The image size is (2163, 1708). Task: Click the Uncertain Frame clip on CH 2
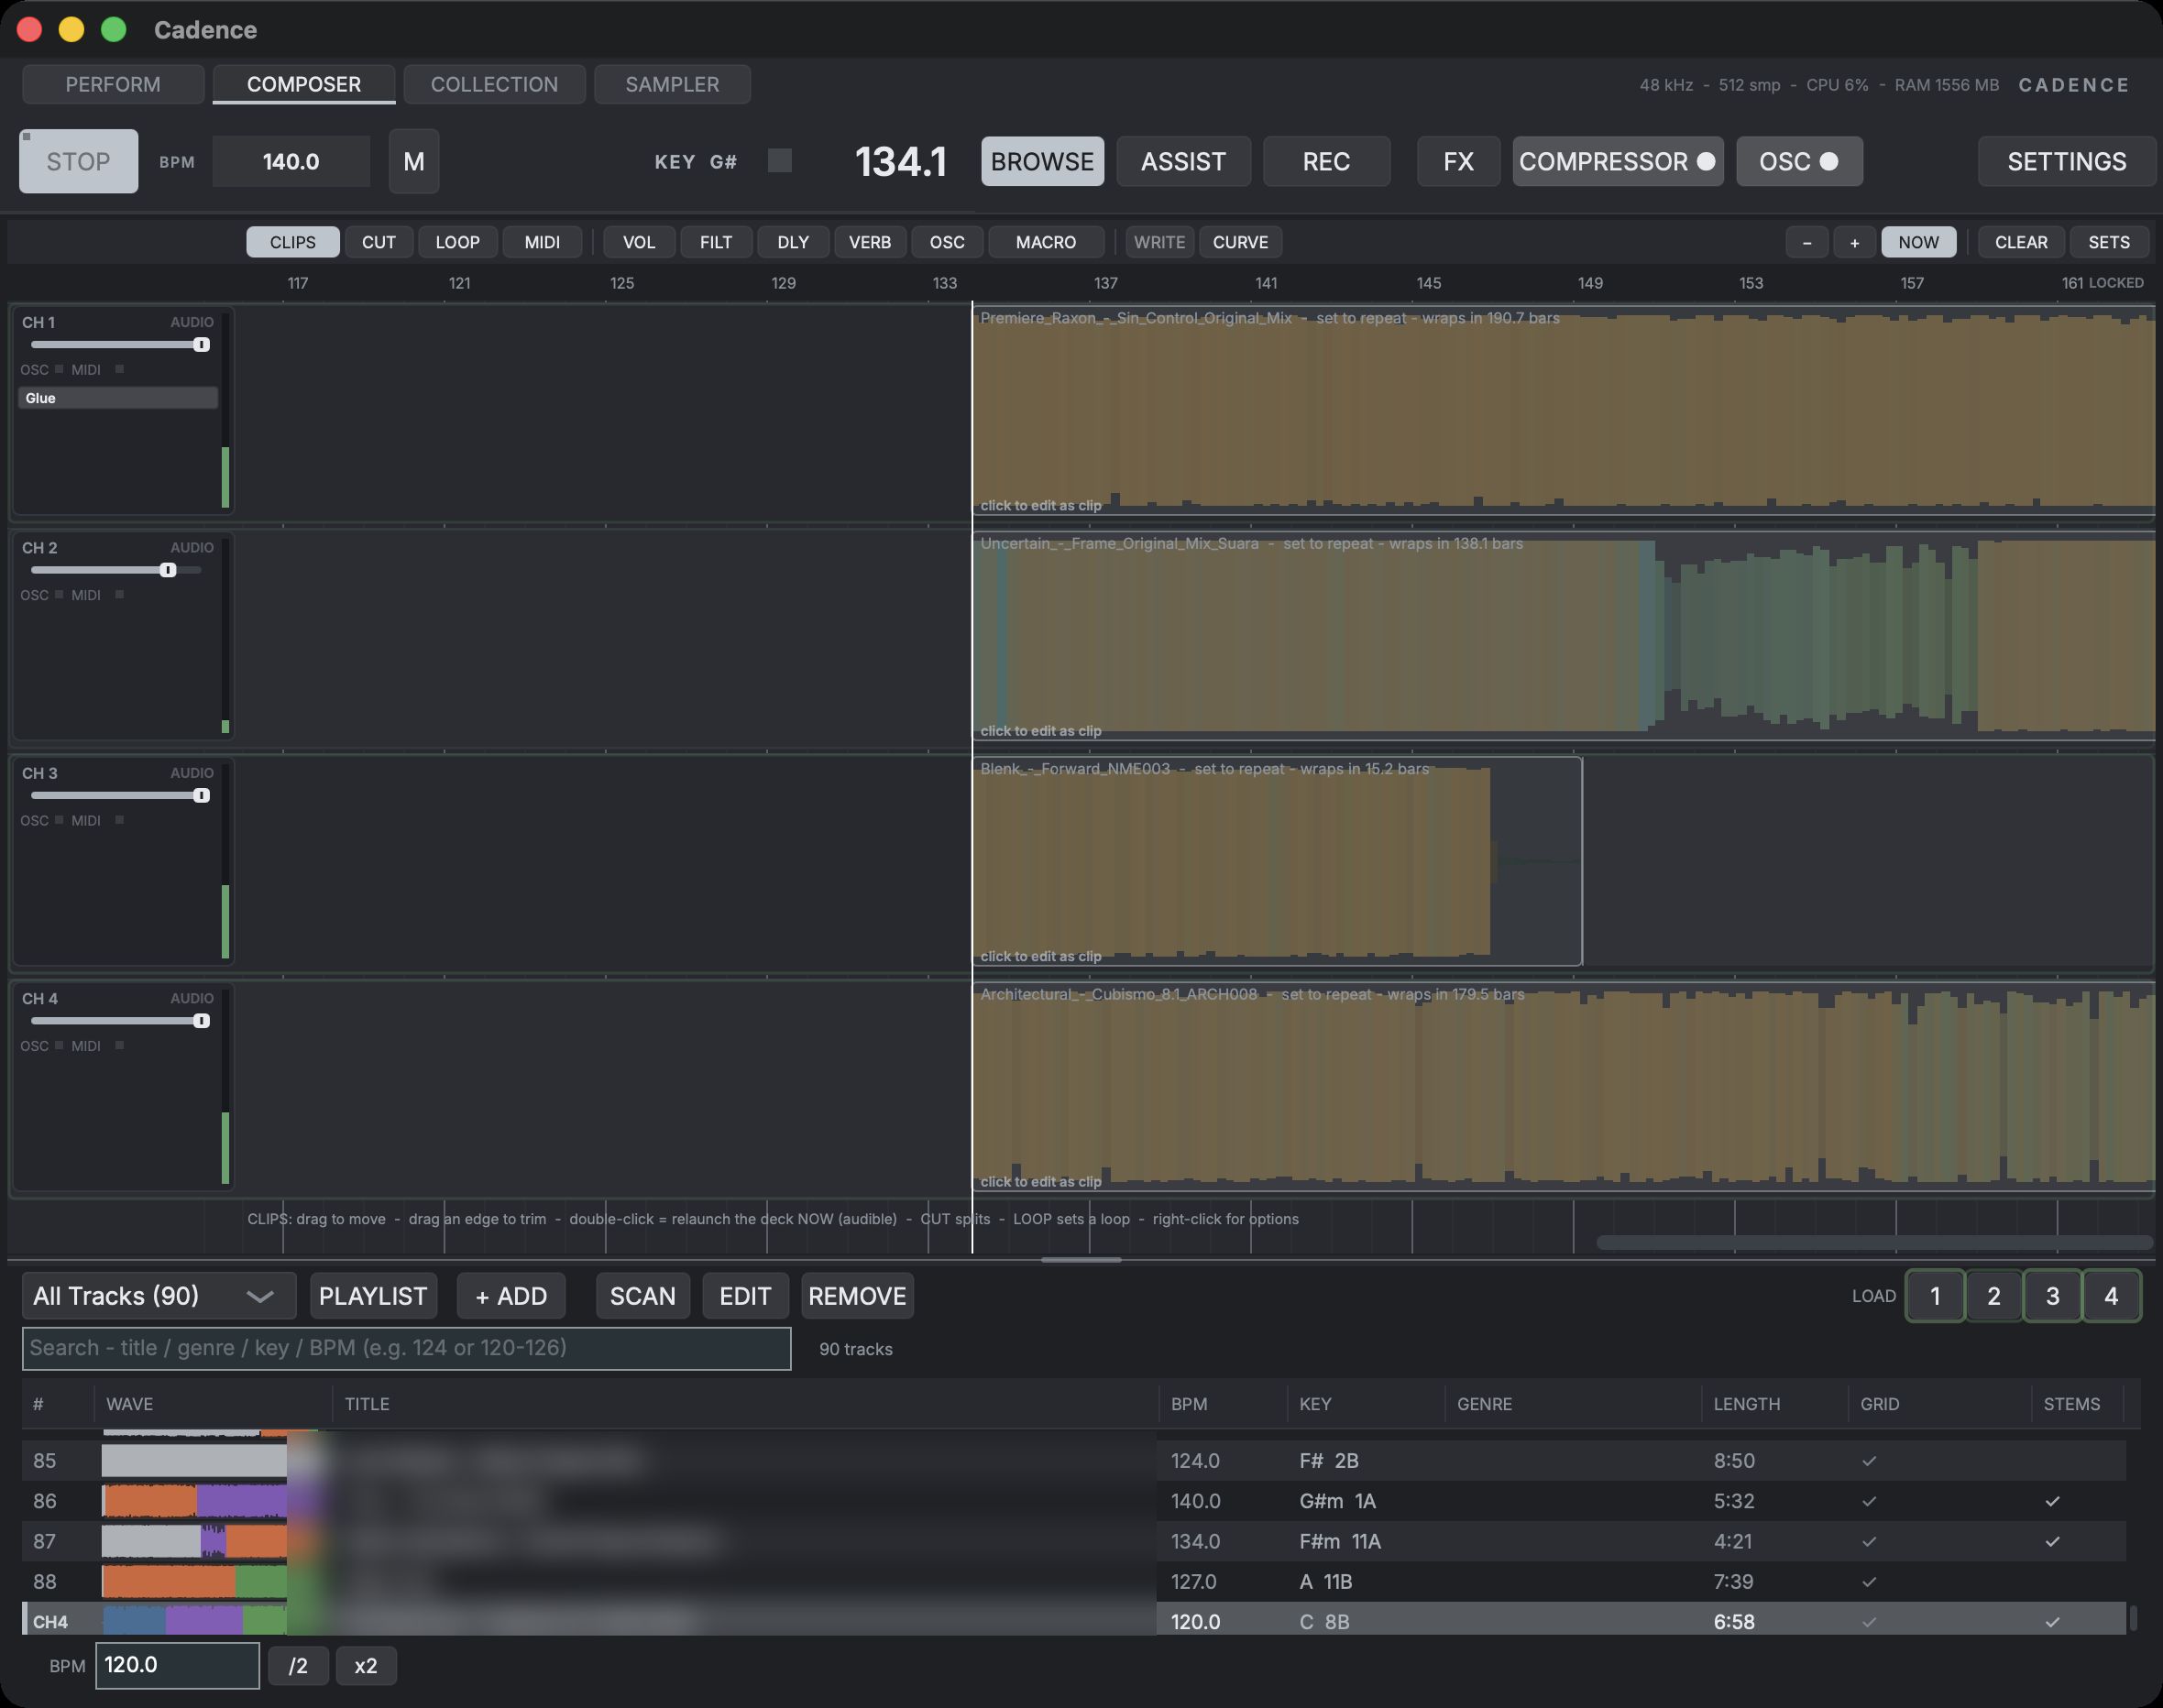coord(1563,636)
